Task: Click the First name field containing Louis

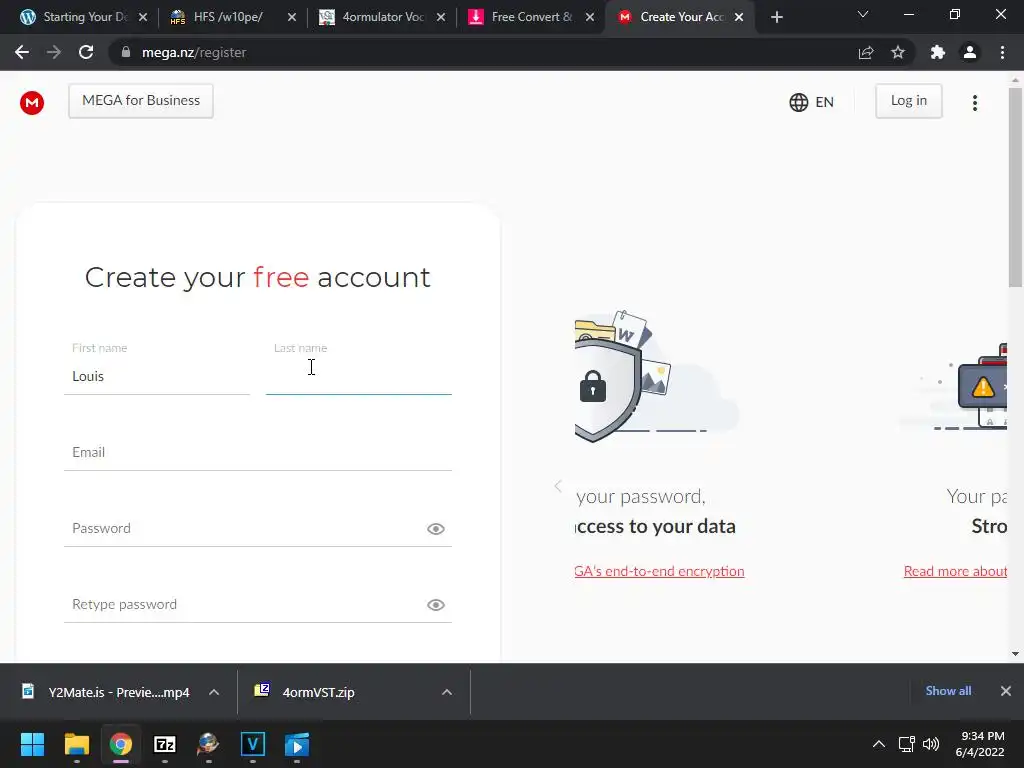Action: [x=157, y=376]
